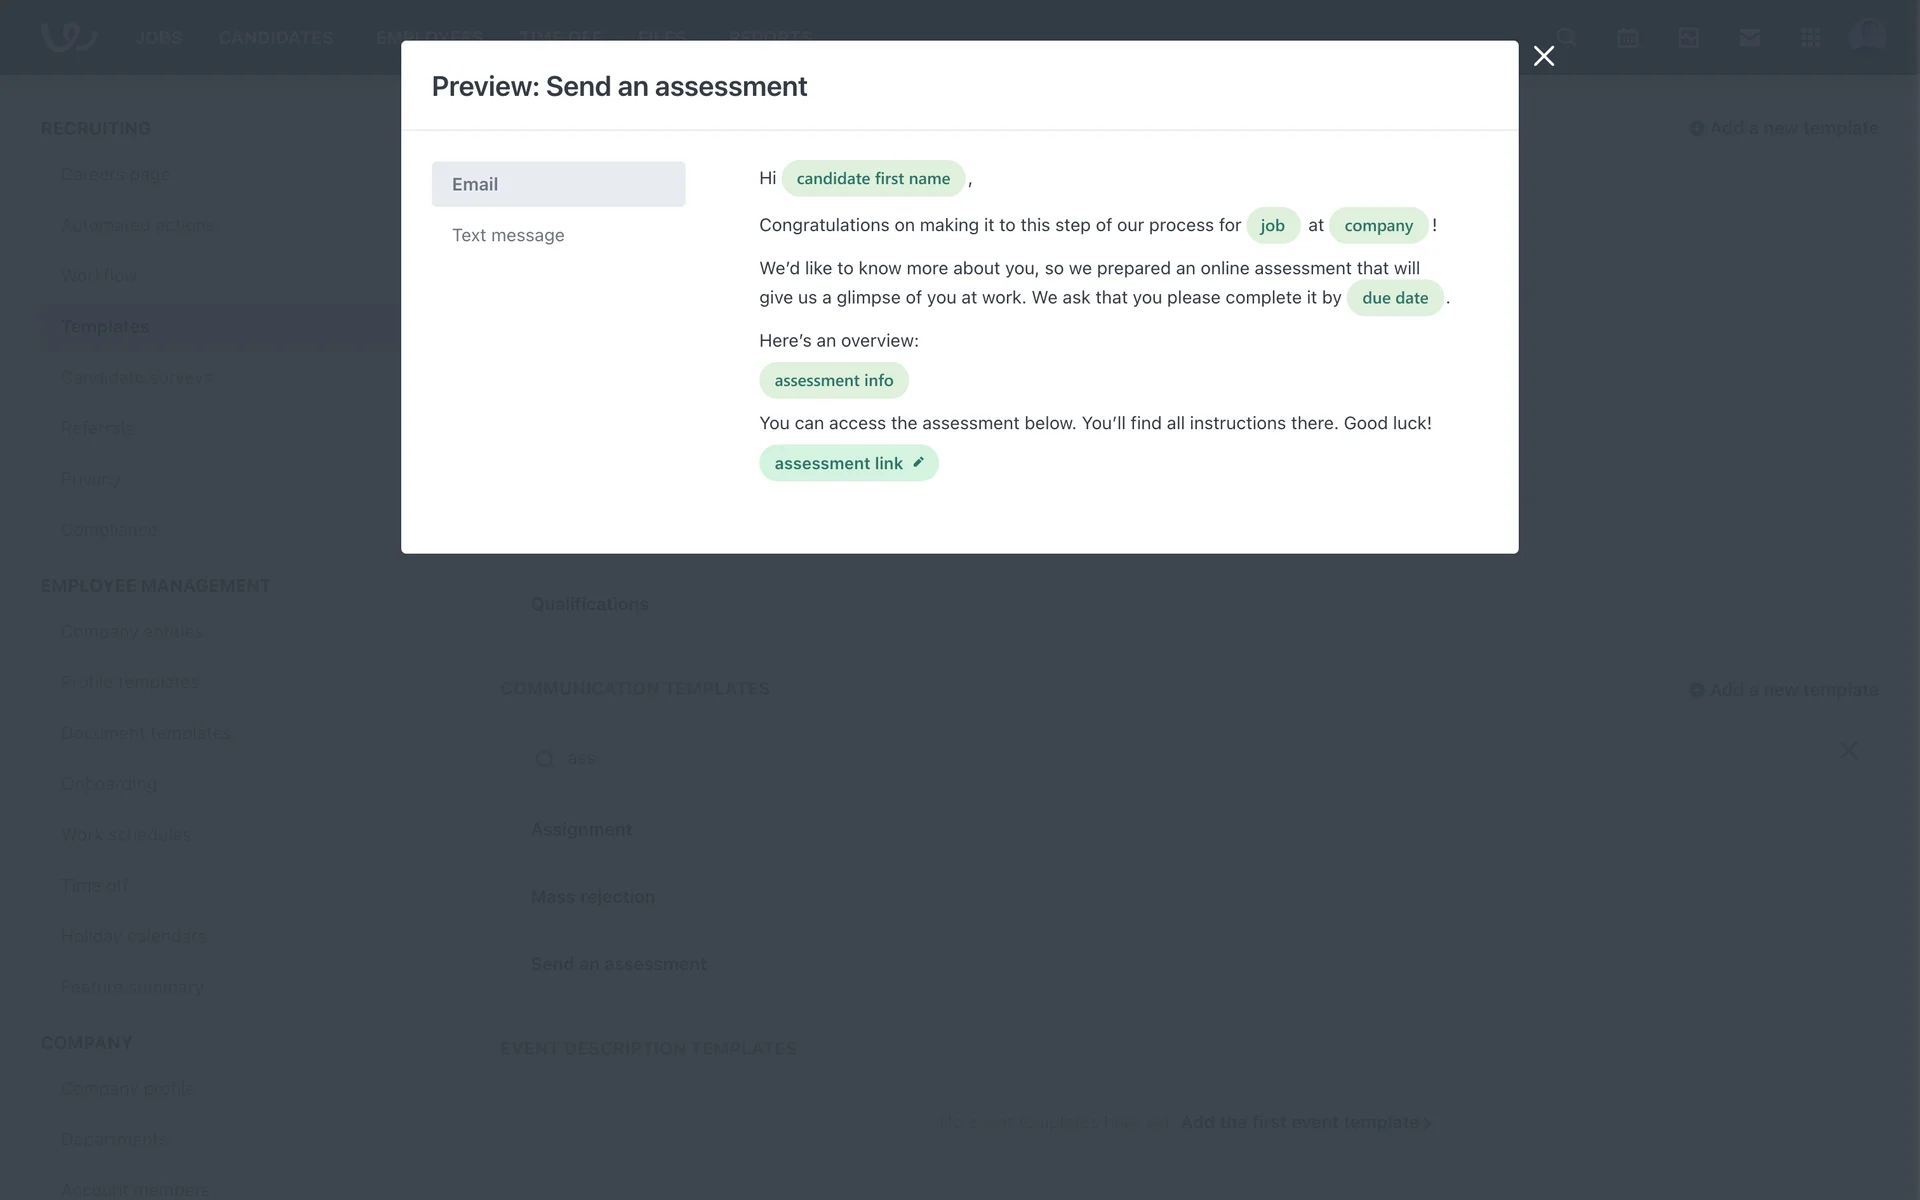Click the user avatar in top bar
Screen dimensions: 1920x1200
[x=1867, y=36]
